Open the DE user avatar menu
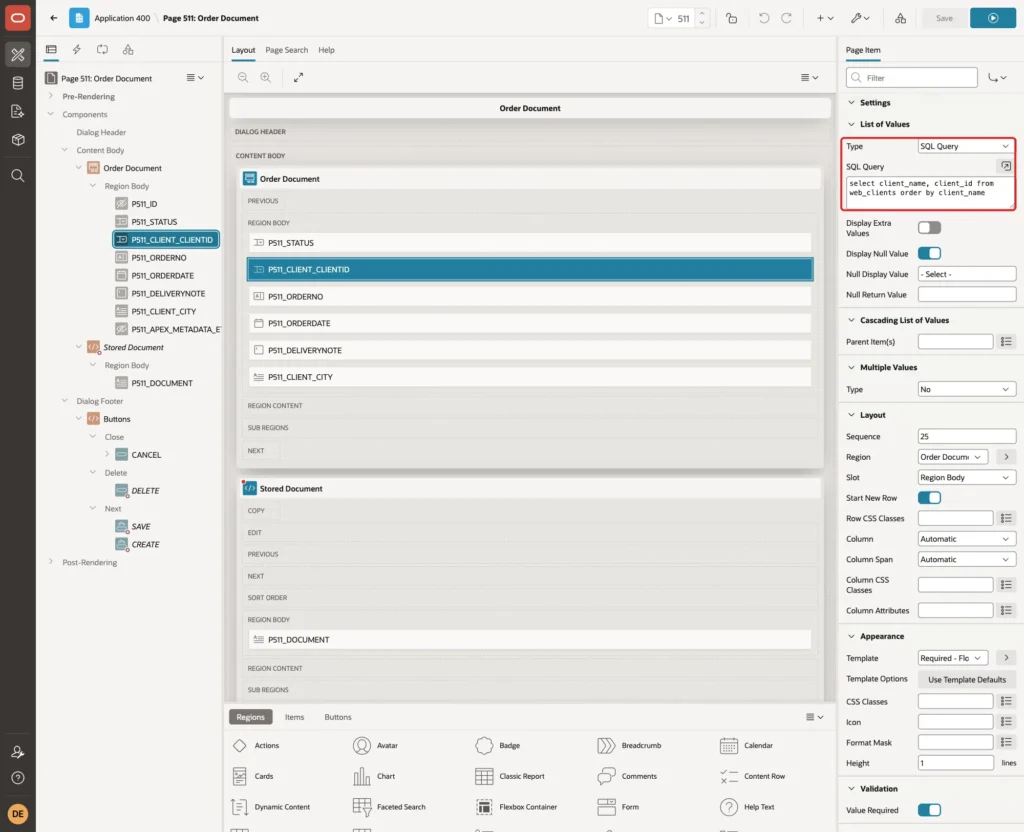Screen dimensions: 1024x832 click(x=18, y=814)
